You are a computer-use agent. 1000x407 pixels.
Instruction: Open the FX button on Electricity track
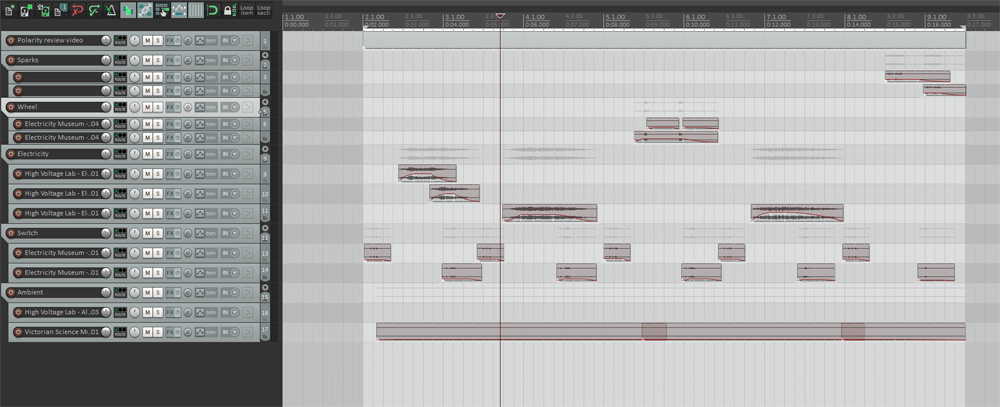(x=172, y=154)
